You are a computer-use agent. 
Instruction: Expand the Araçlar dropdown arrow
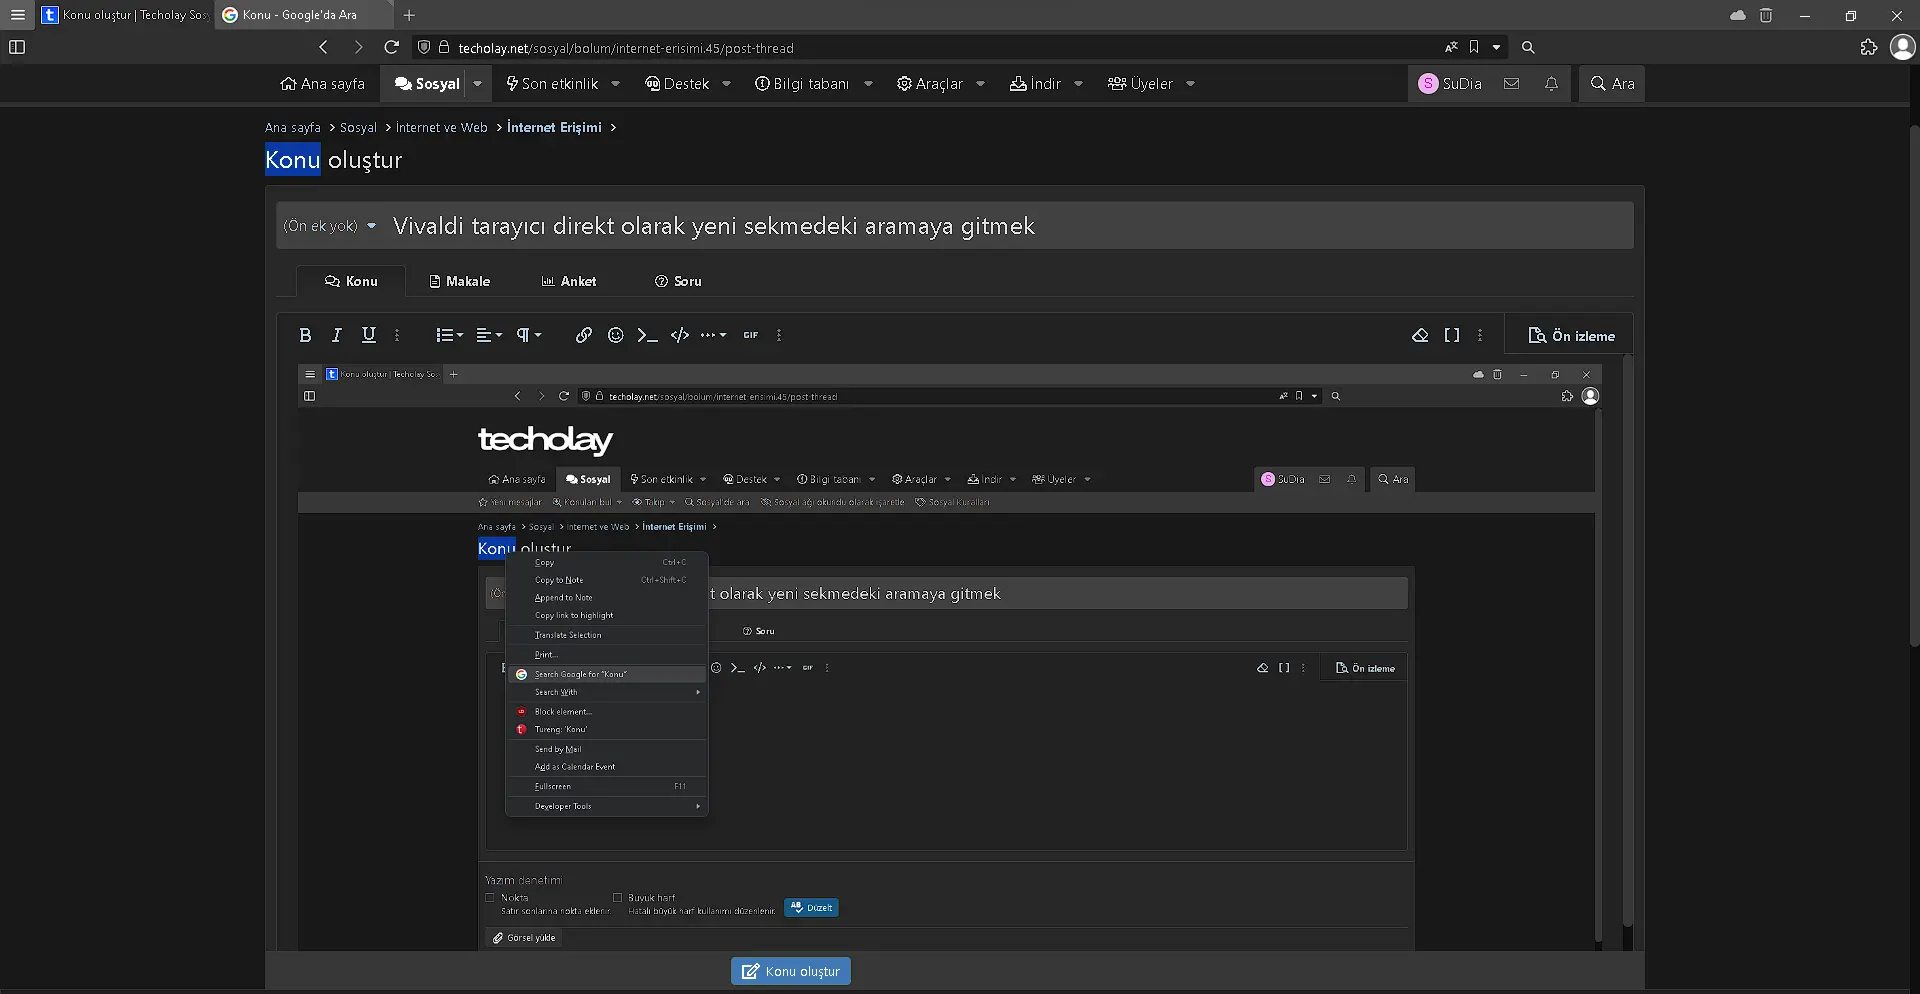(x=980, y=84)
